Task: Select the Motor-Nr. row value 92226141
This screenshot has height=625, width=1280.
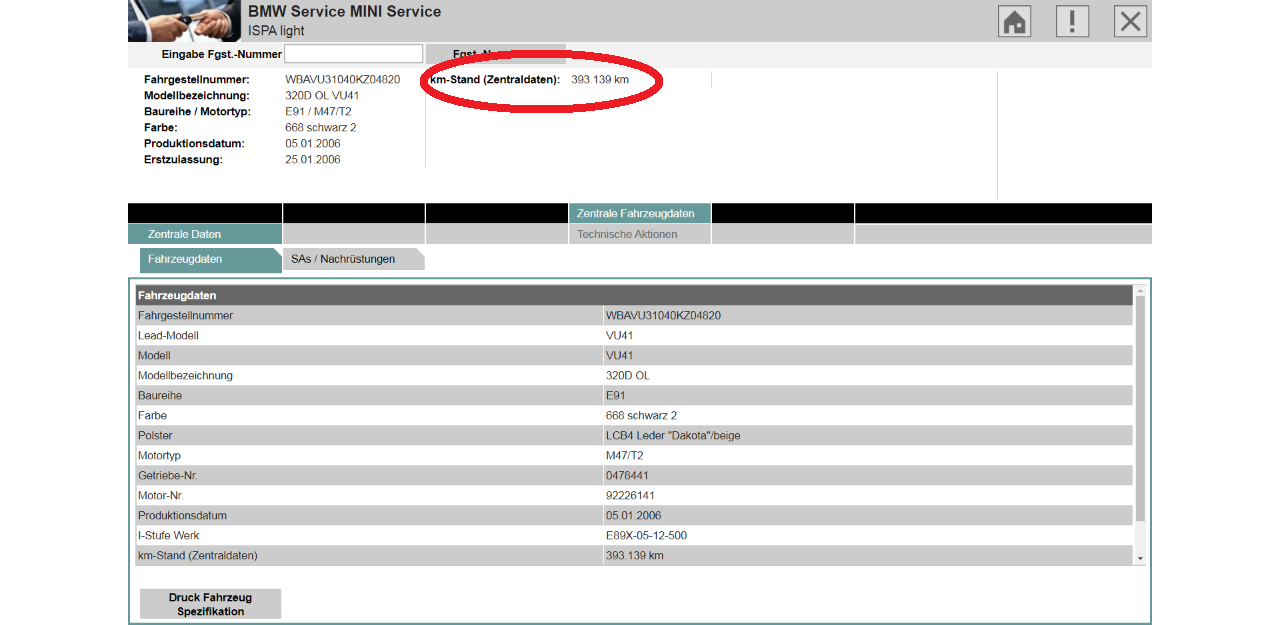Action: pos(632,496)
